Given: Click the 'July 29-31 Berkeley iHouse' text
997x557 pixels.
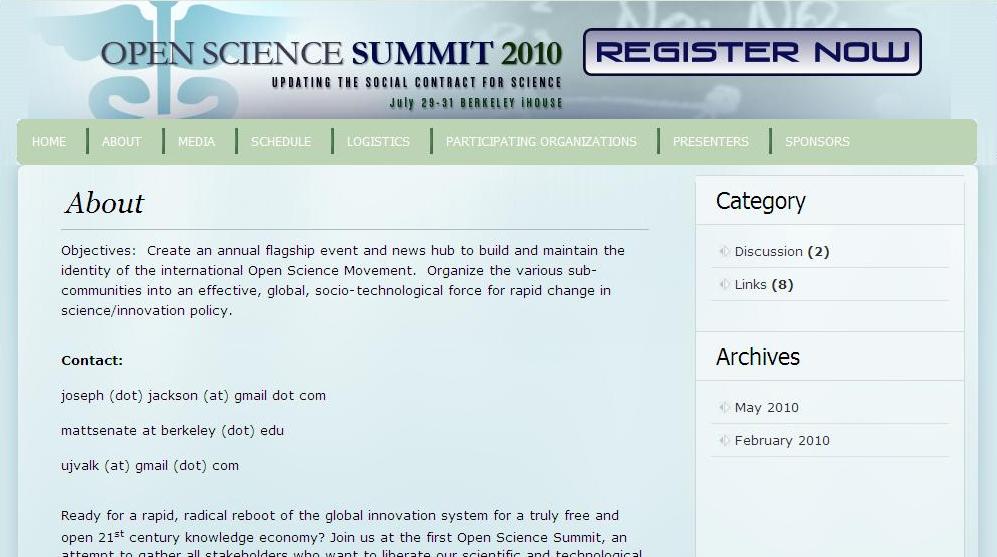Looking at the screenshot, I should click(476, 103).
